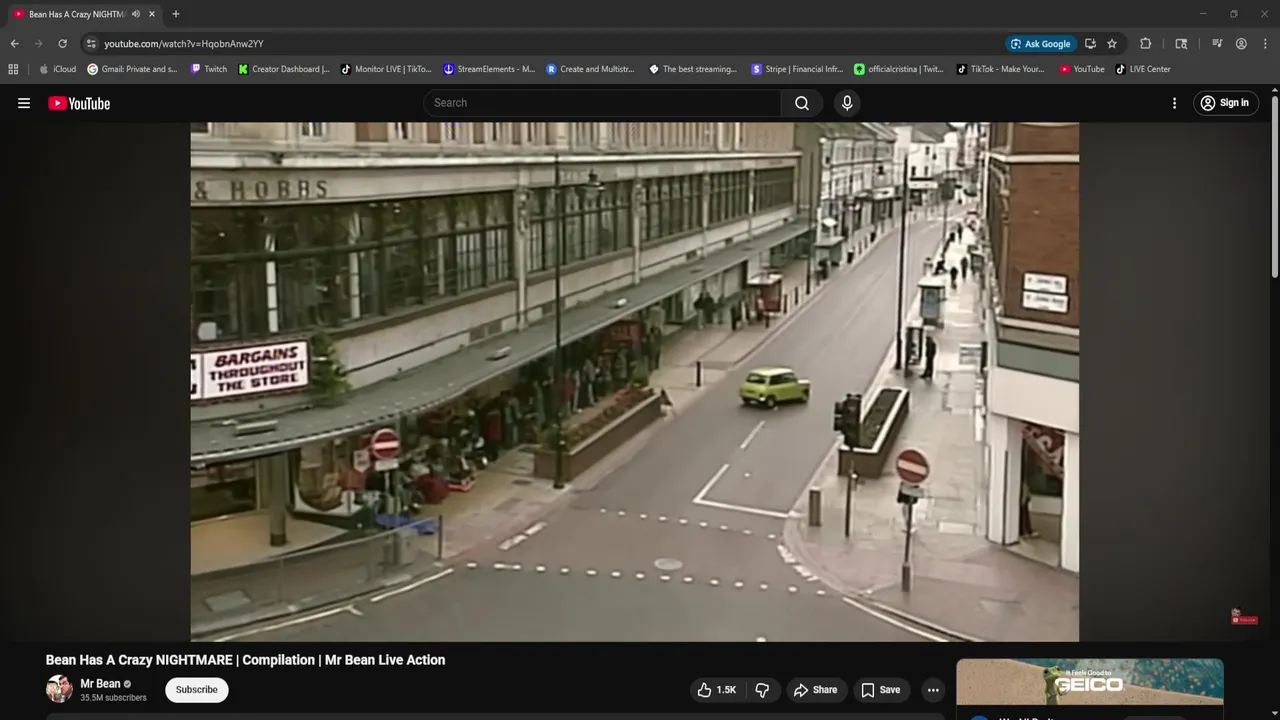Open The best streaming bookmark
This screenshot has width=1280, height=720.
[693, 69]
